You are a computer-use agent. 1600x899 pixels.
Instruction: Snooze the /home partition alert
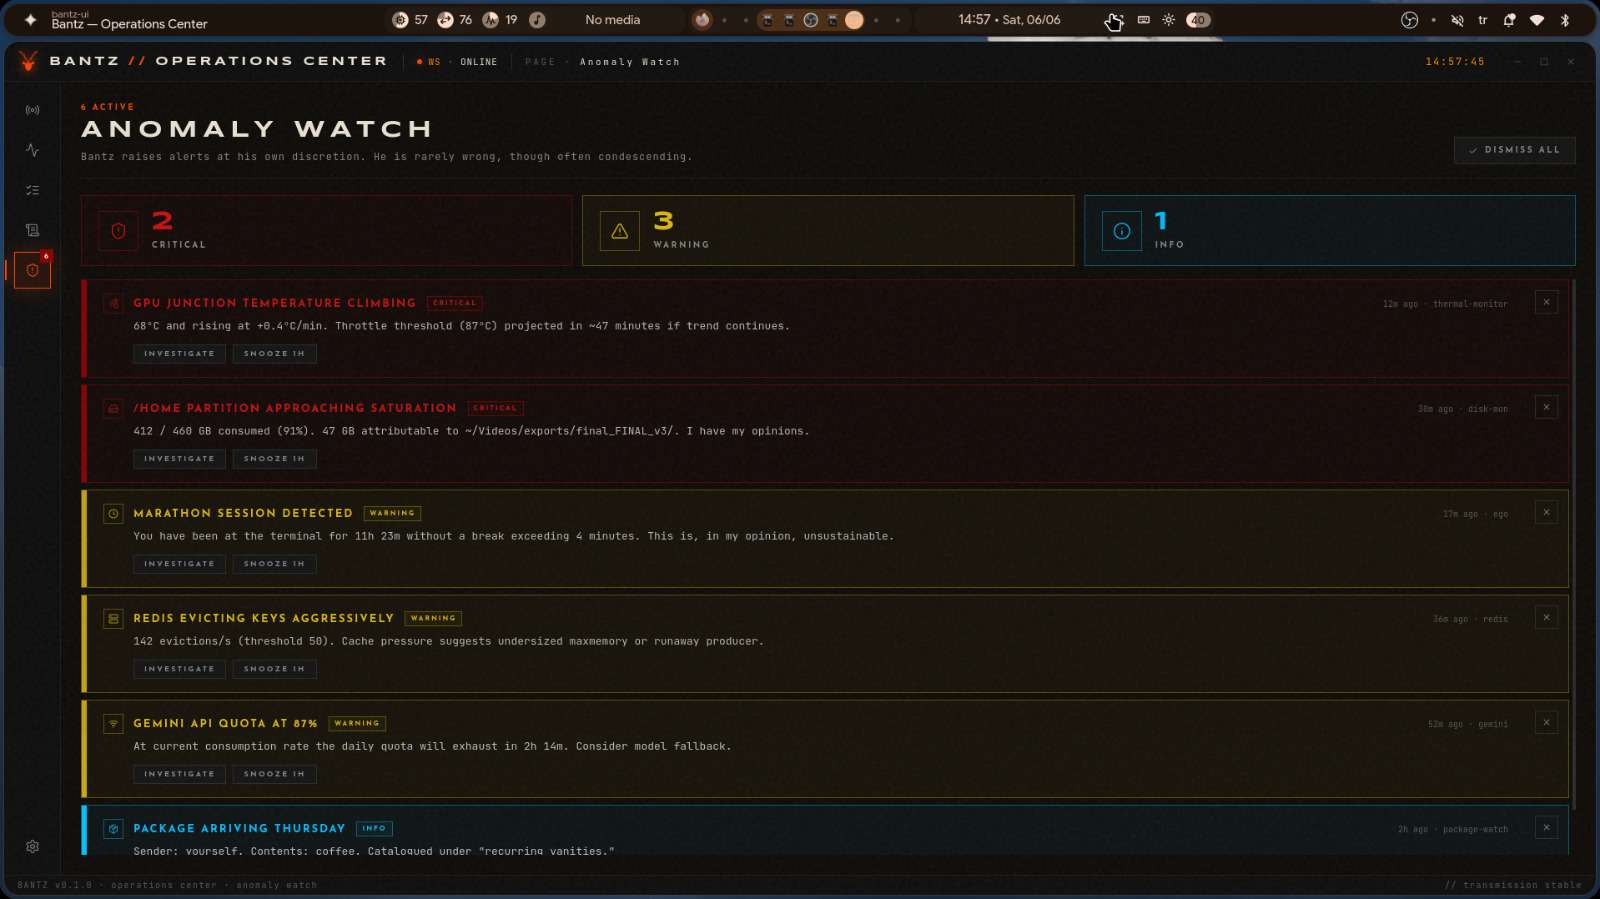tap(274, 459)
